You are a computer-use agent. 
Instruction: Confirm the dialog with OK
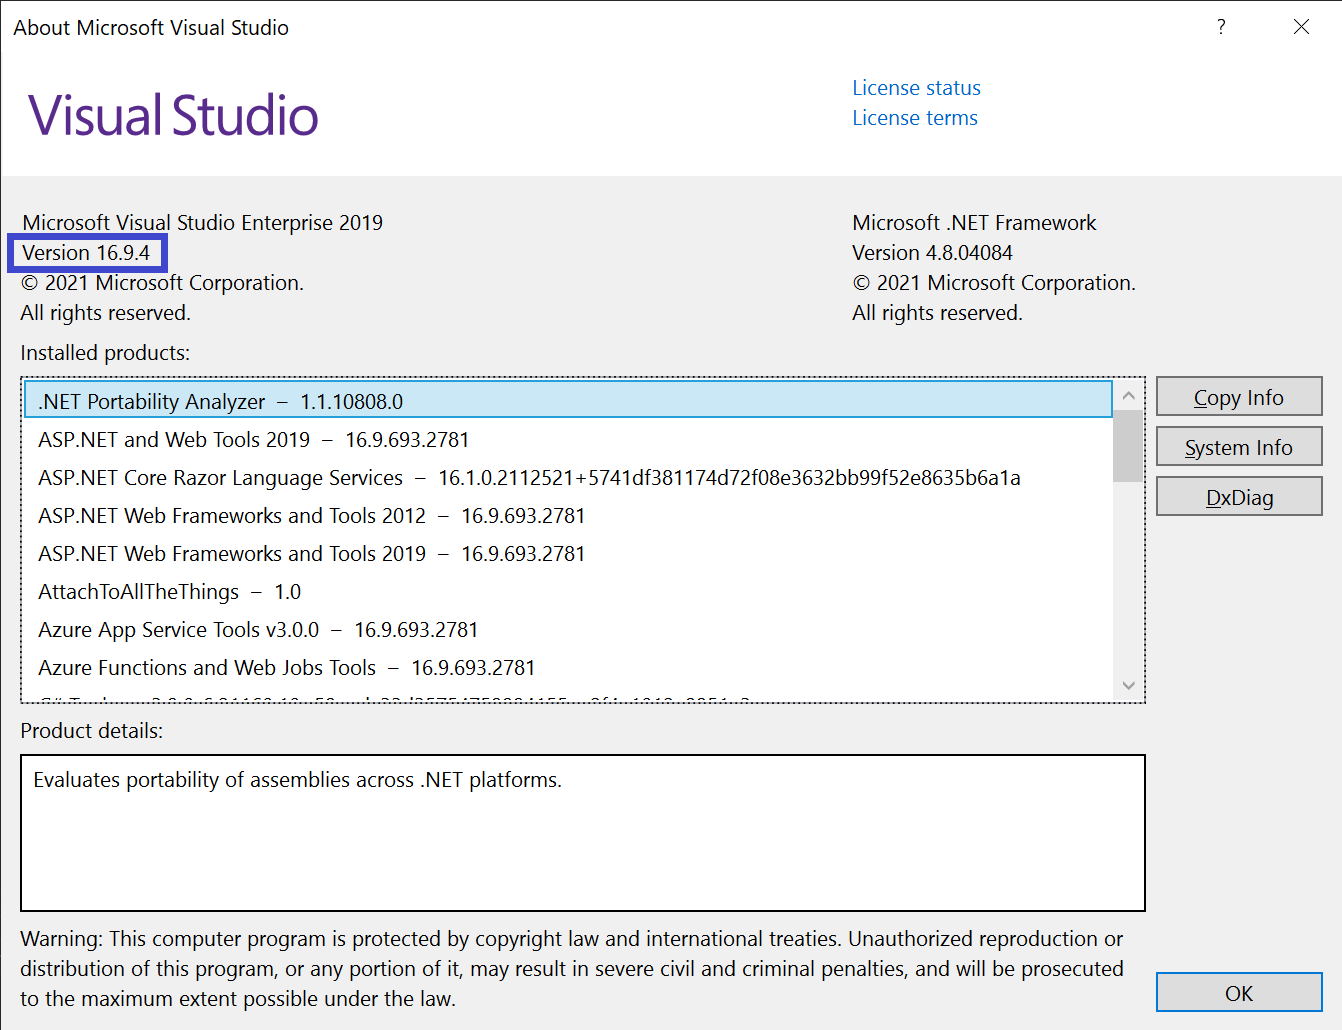click(x=1239, y=993)
